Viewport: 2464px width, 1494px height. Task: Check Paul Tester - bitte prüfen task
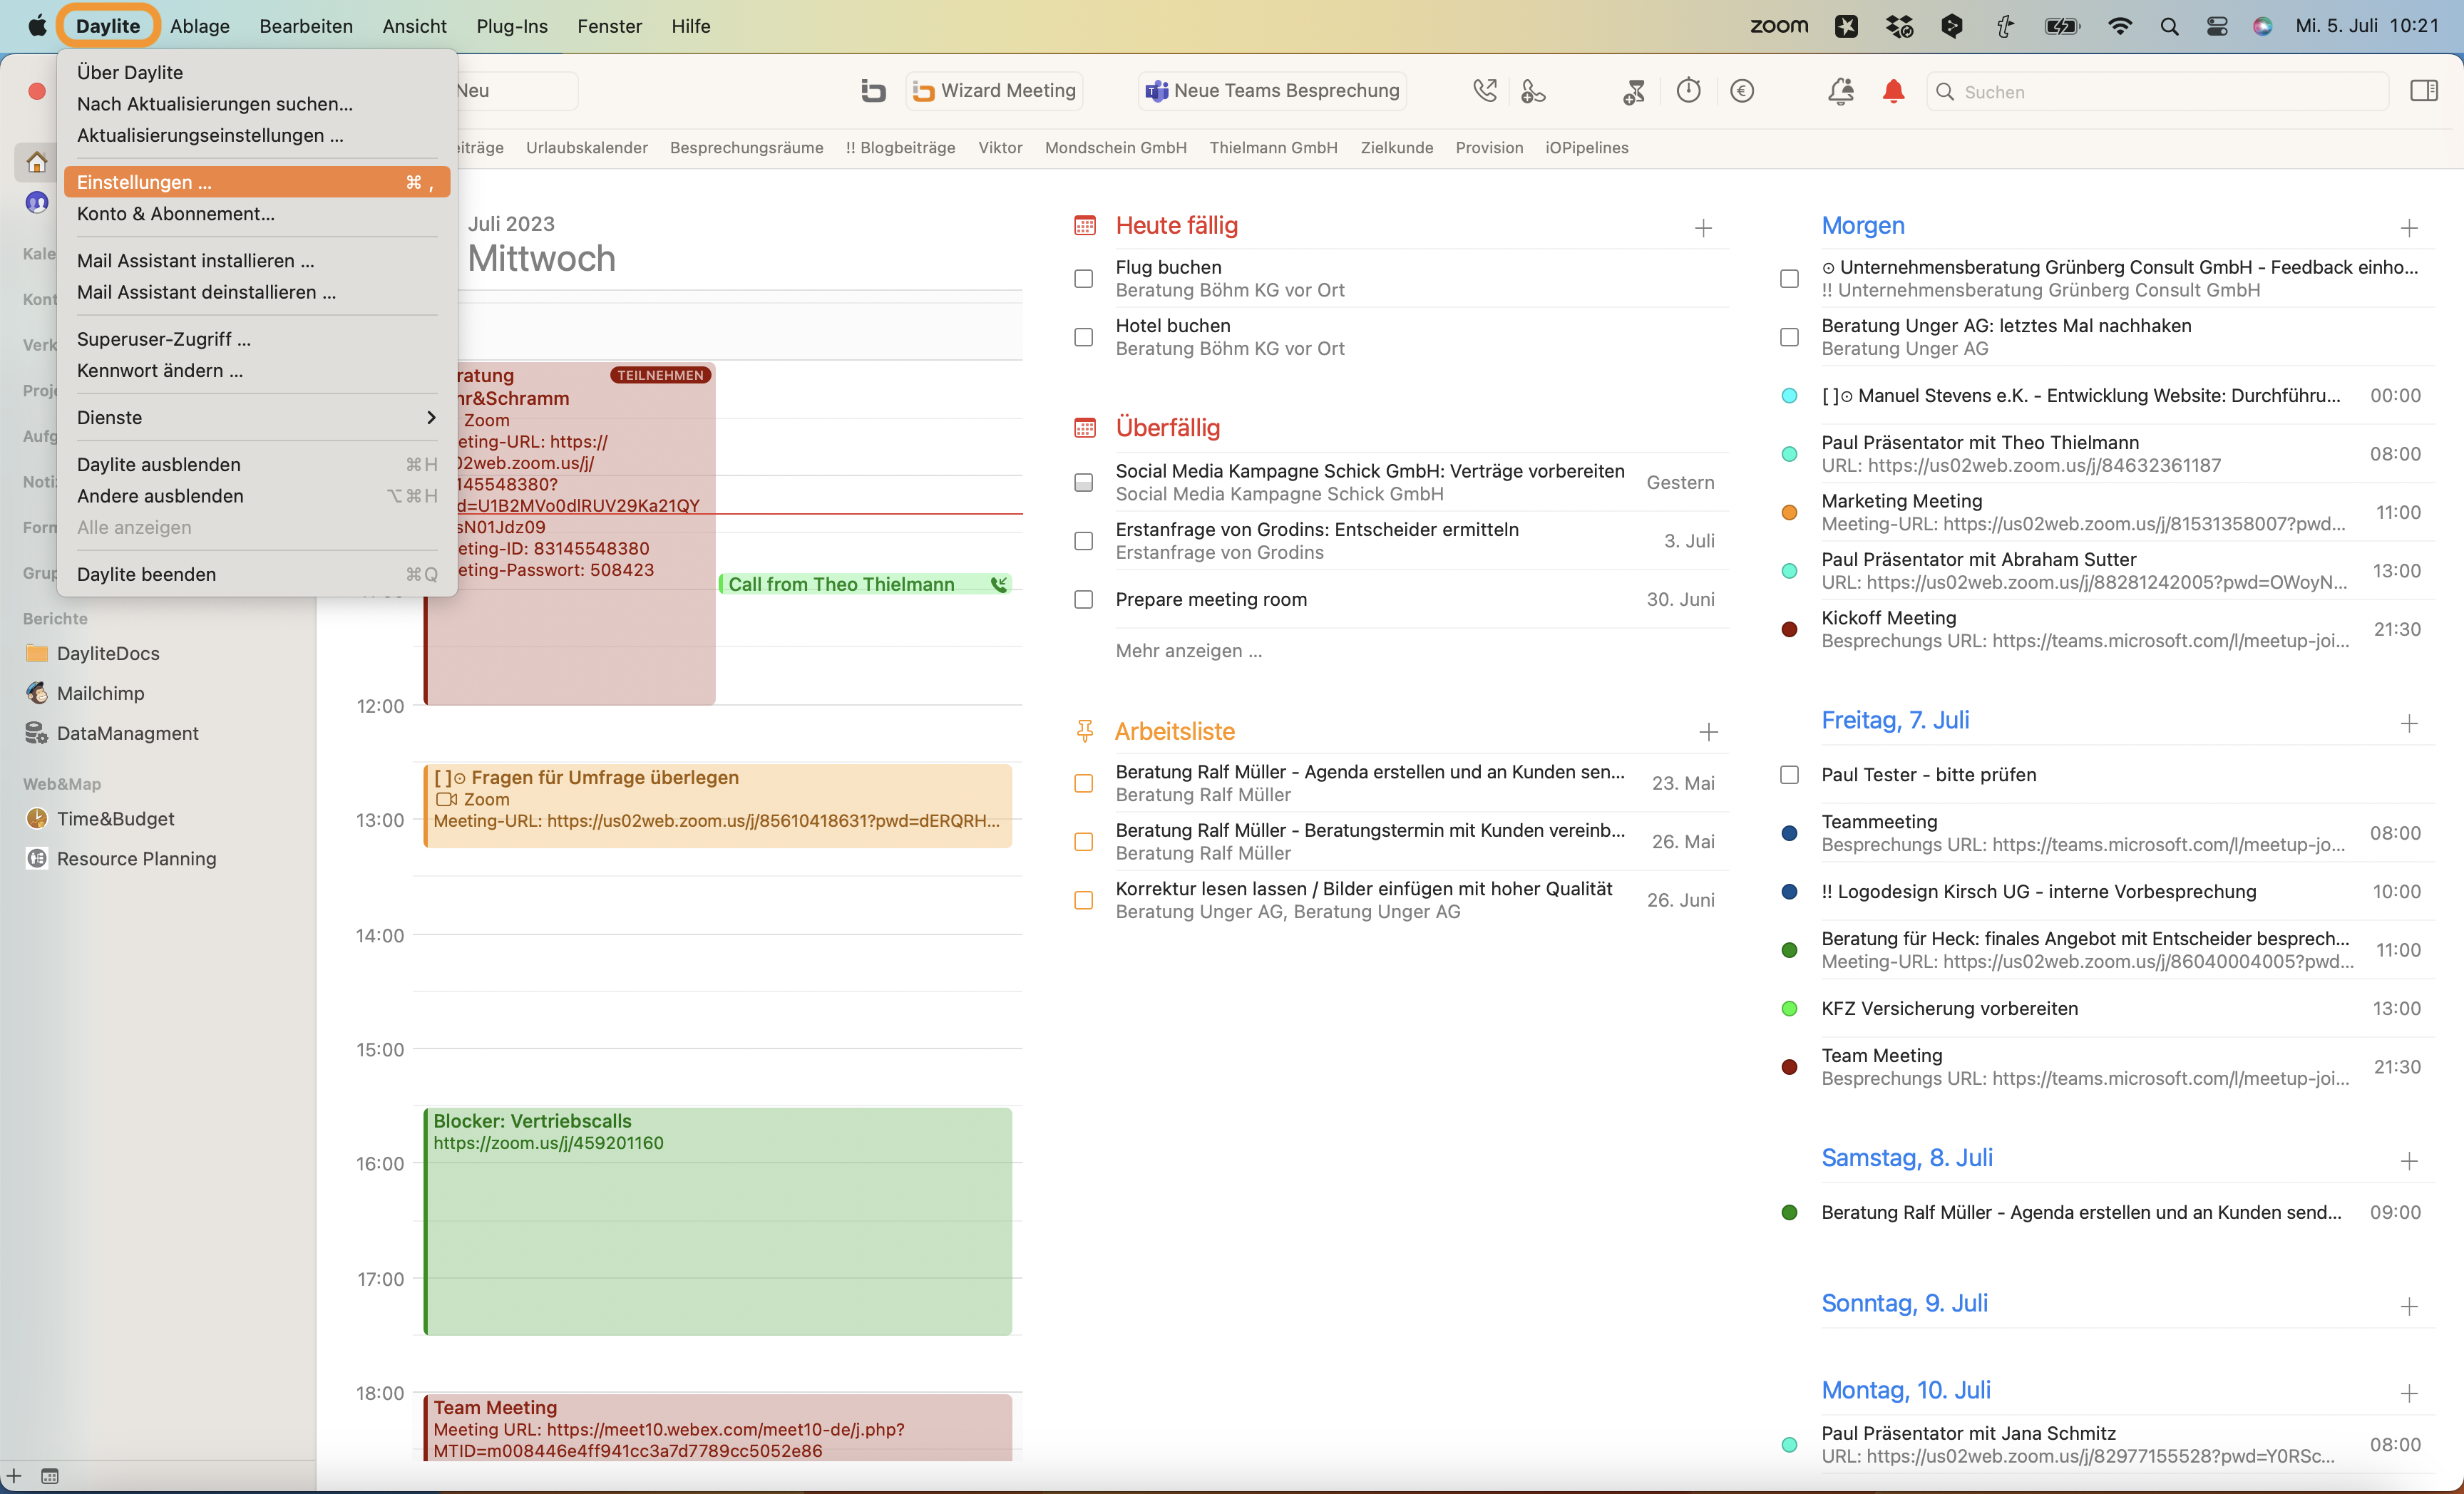1789,774
